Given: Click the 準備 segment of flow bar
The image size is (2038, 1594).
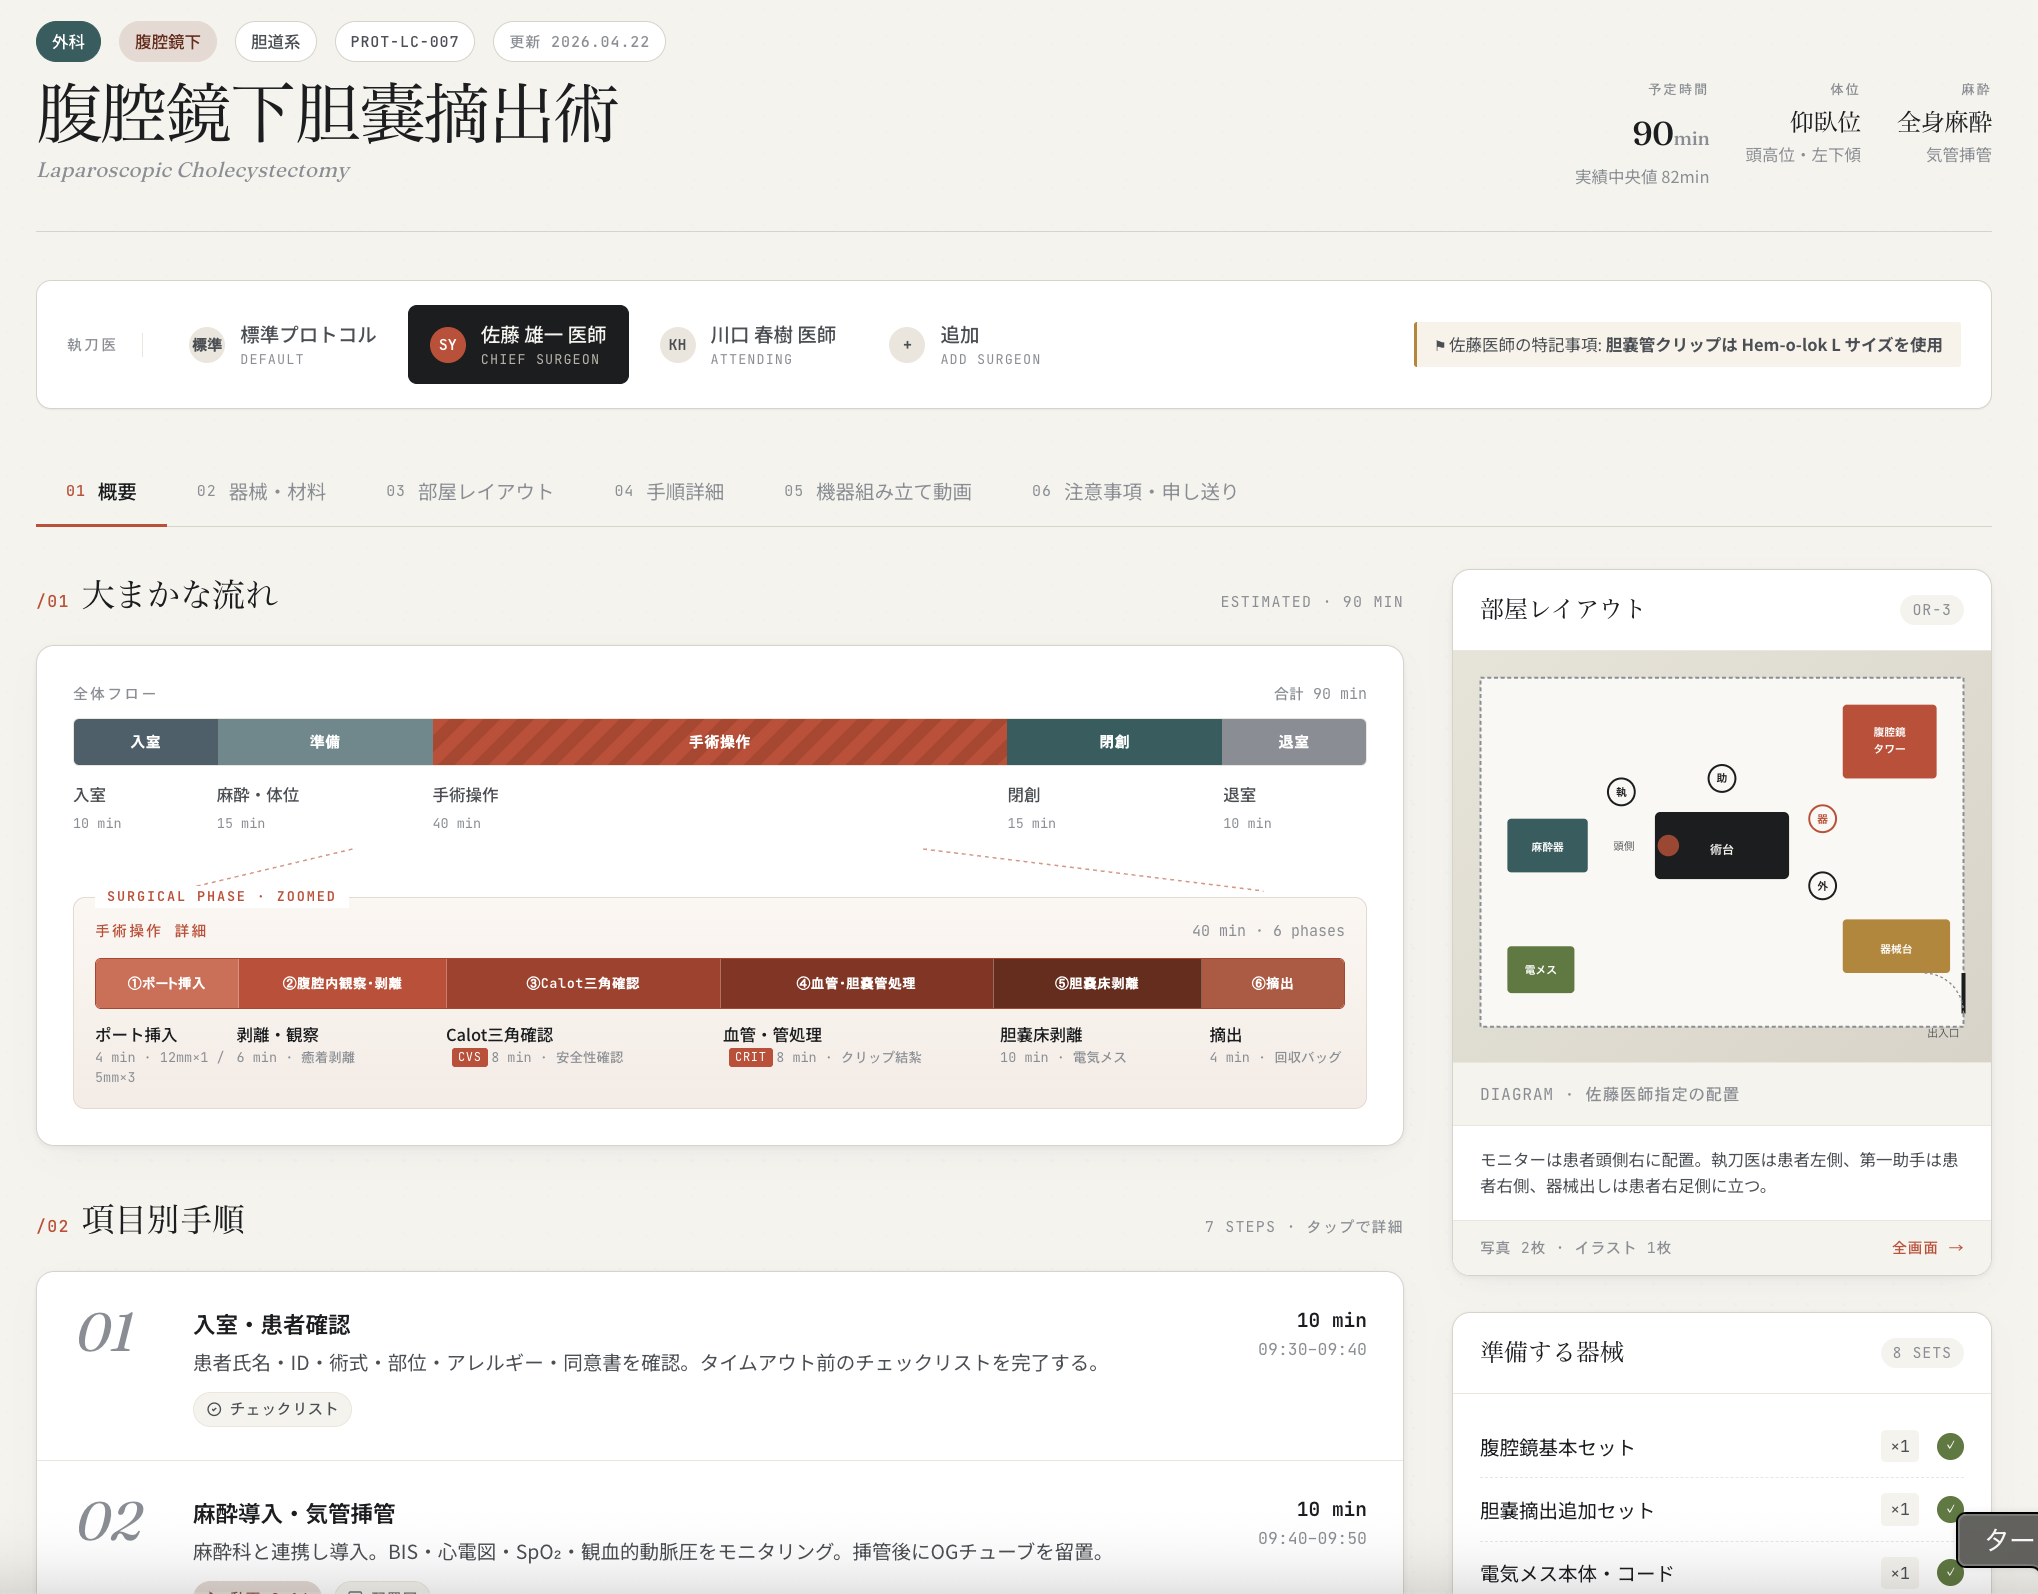Looking at the screenshot, I should (325, 742).
